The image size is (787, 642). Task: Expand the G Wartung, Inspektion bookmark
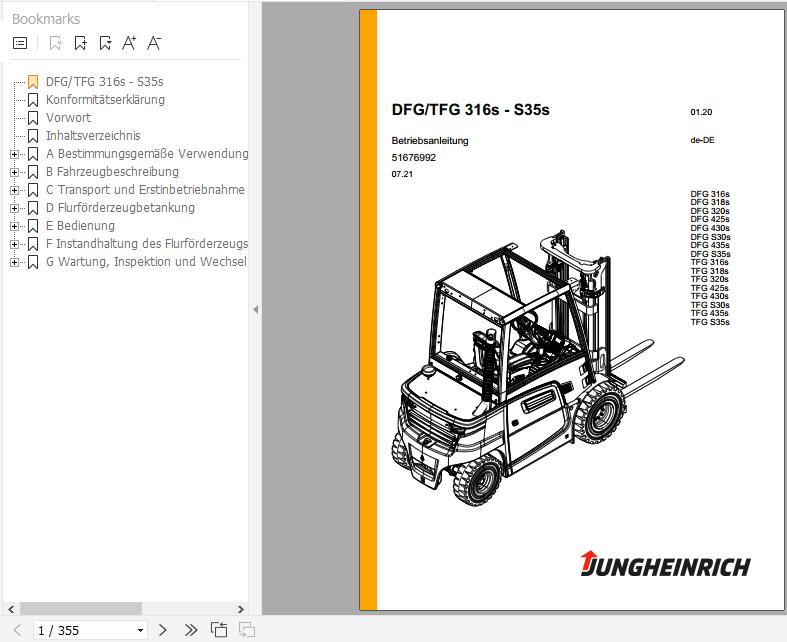point(15,263)
